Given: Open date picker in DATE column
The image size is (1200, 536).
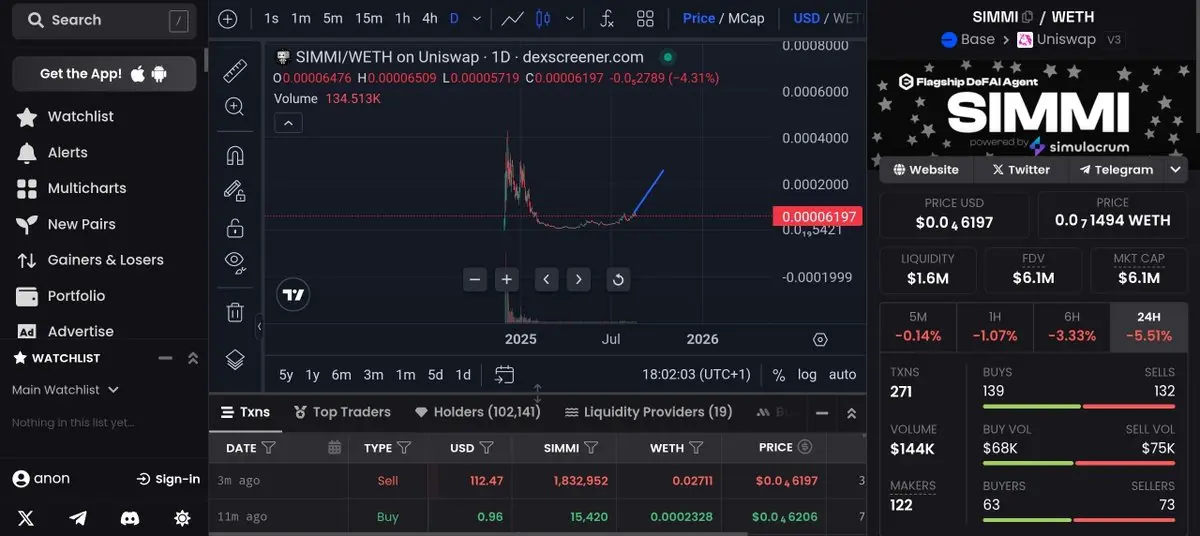Looking at the screenshot, I should coord(334,448).
